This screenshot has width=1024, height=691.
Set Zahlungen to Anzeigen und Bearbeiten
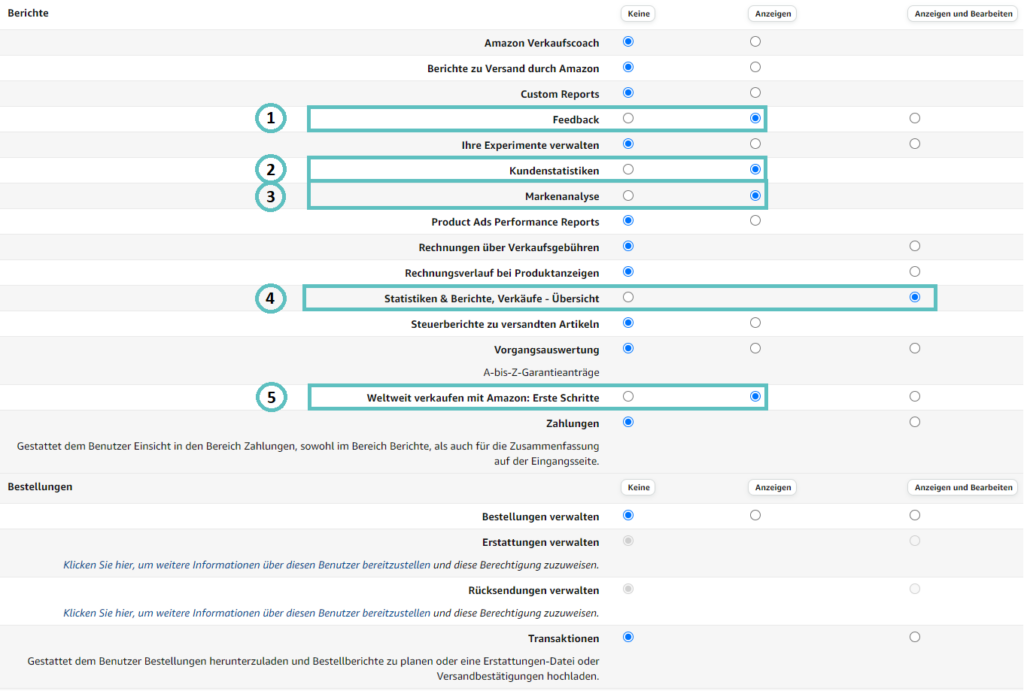tap(914, 422)
